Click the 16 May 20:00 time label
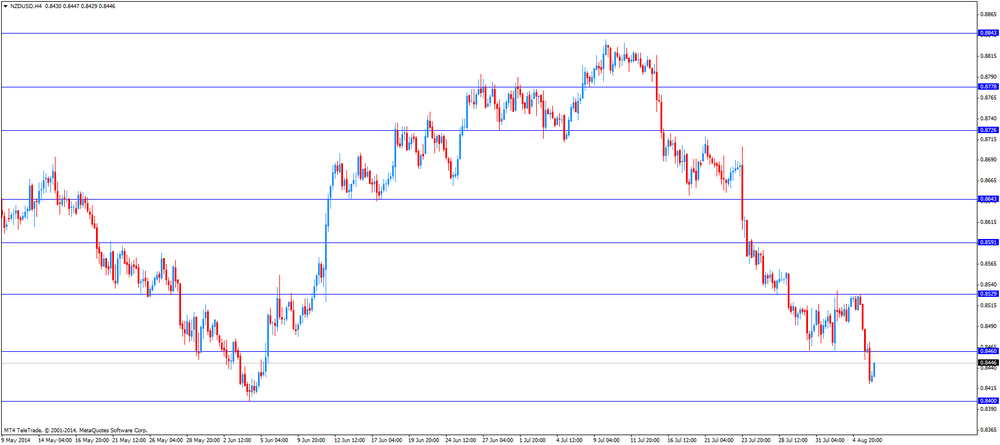The image size is (1000, 445). (x=91, y=441)
